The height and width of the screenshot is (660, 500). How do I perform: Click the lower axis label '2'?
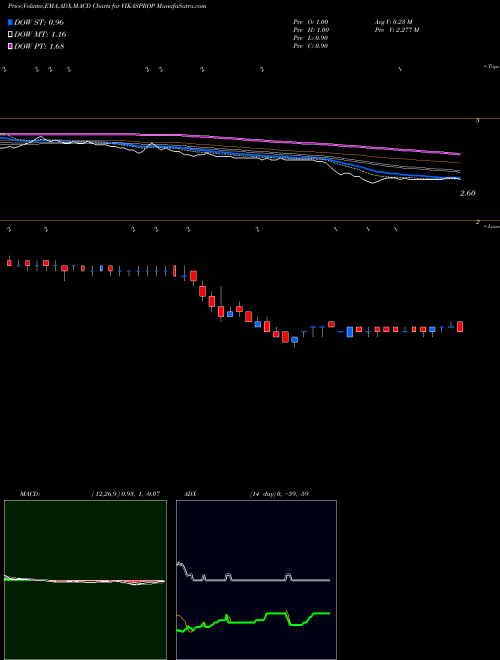(x=477, y=222)
